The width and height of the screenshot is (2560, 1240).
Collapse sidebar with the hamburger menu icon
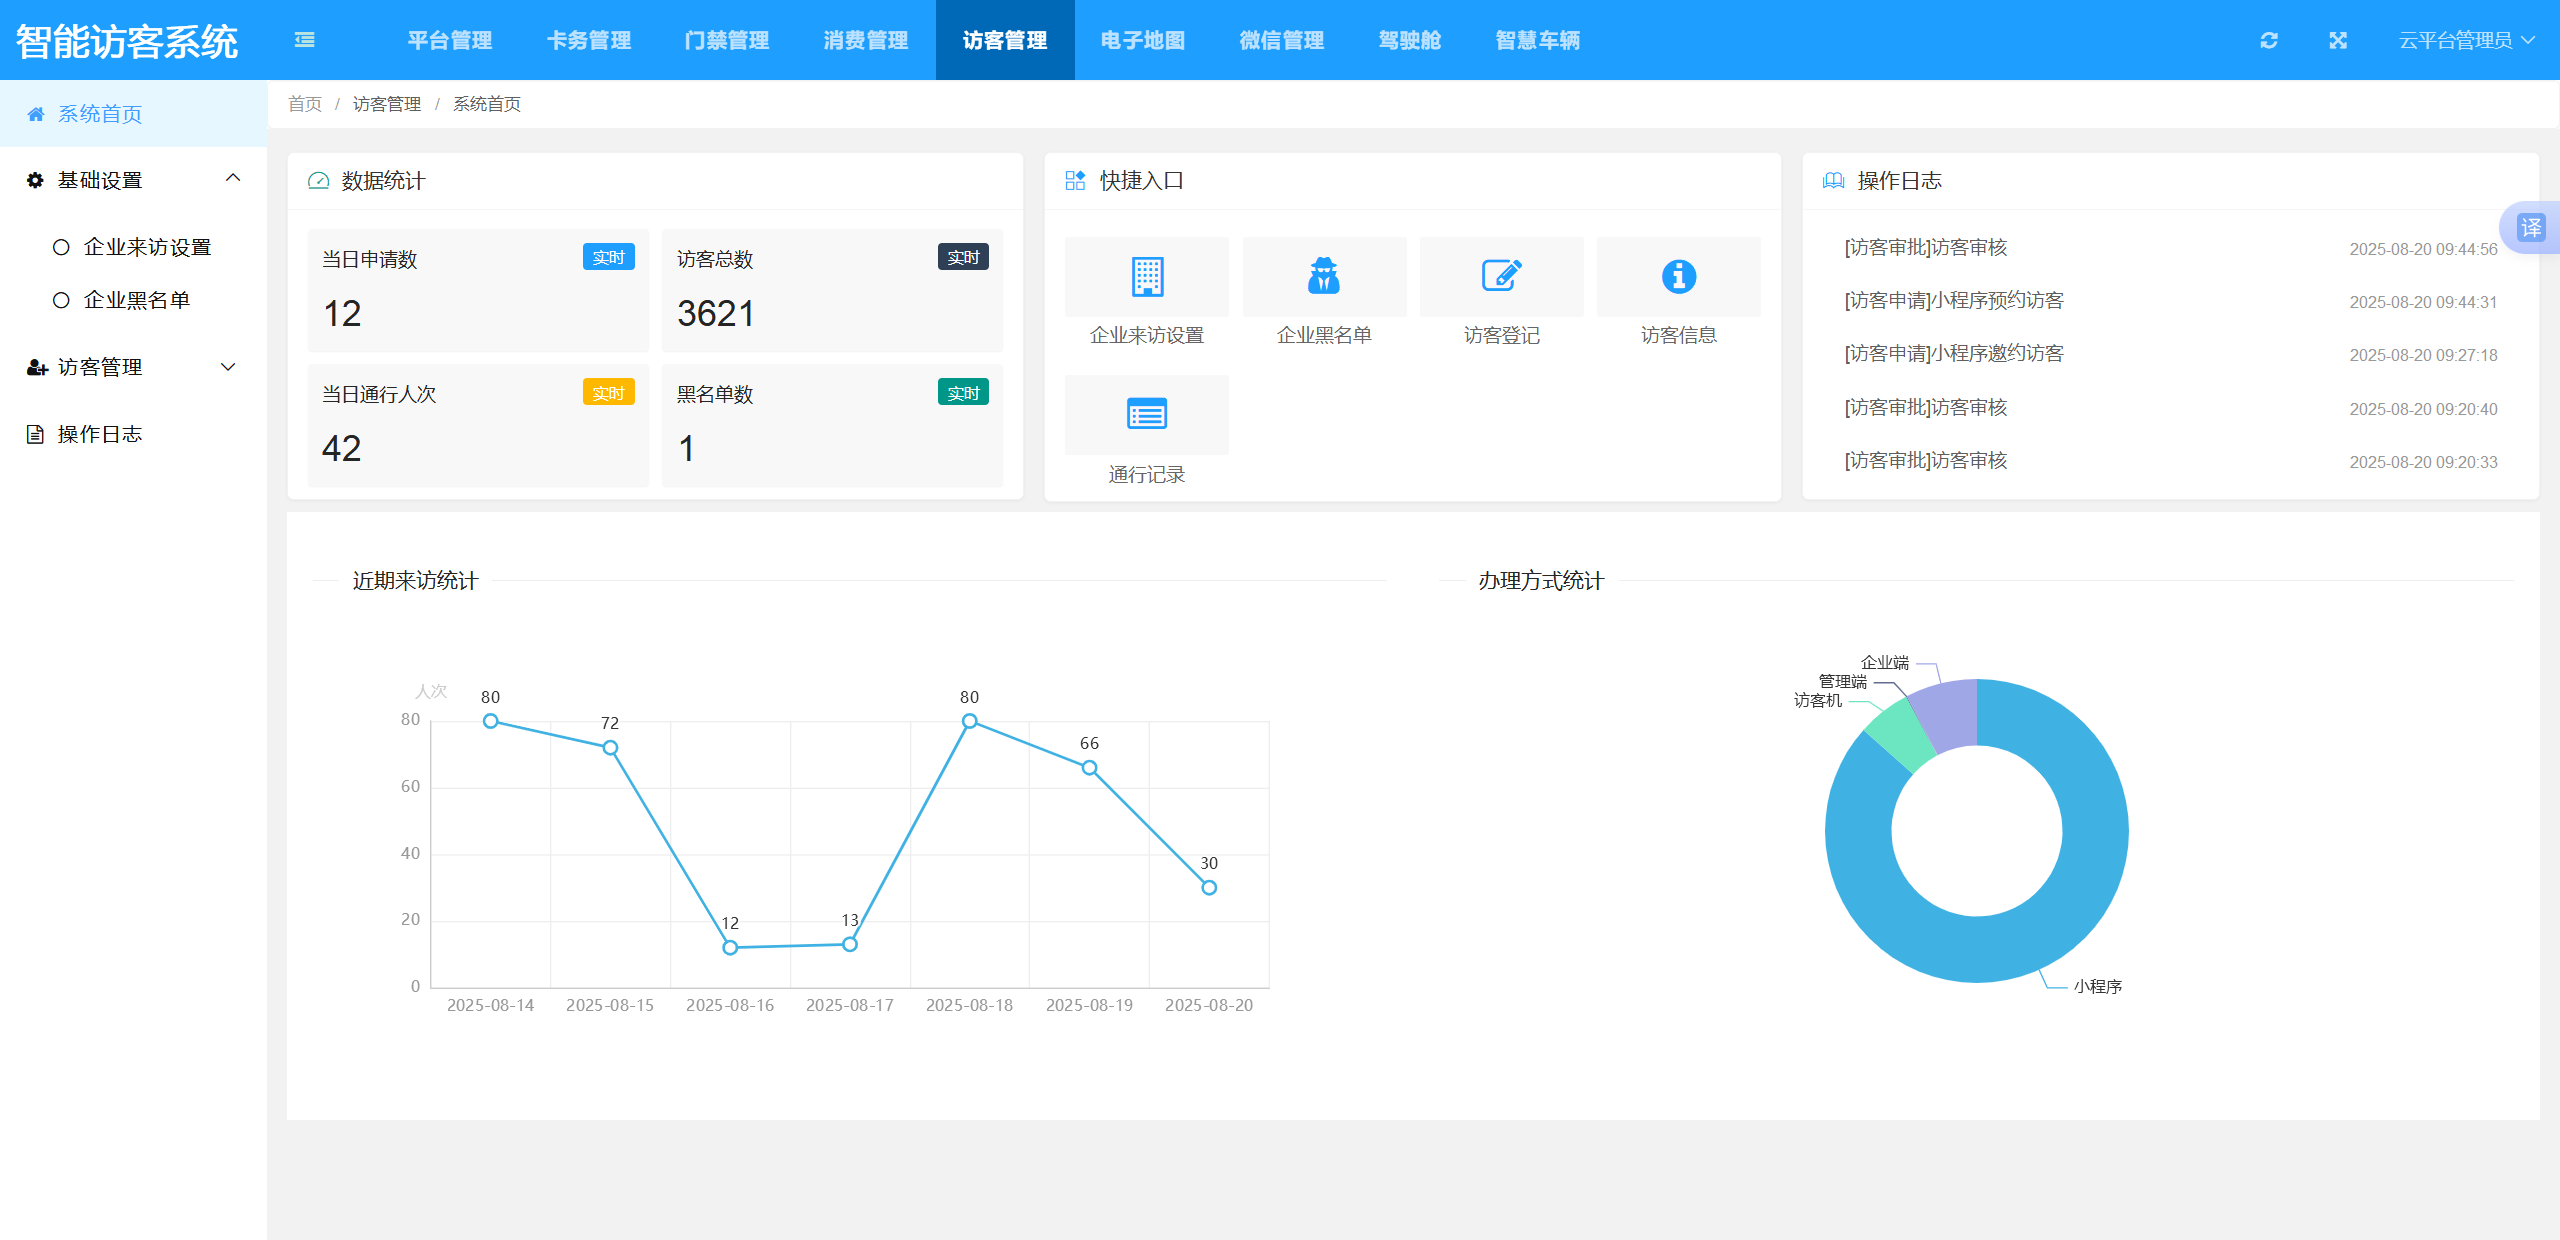(x=305, y=40)
